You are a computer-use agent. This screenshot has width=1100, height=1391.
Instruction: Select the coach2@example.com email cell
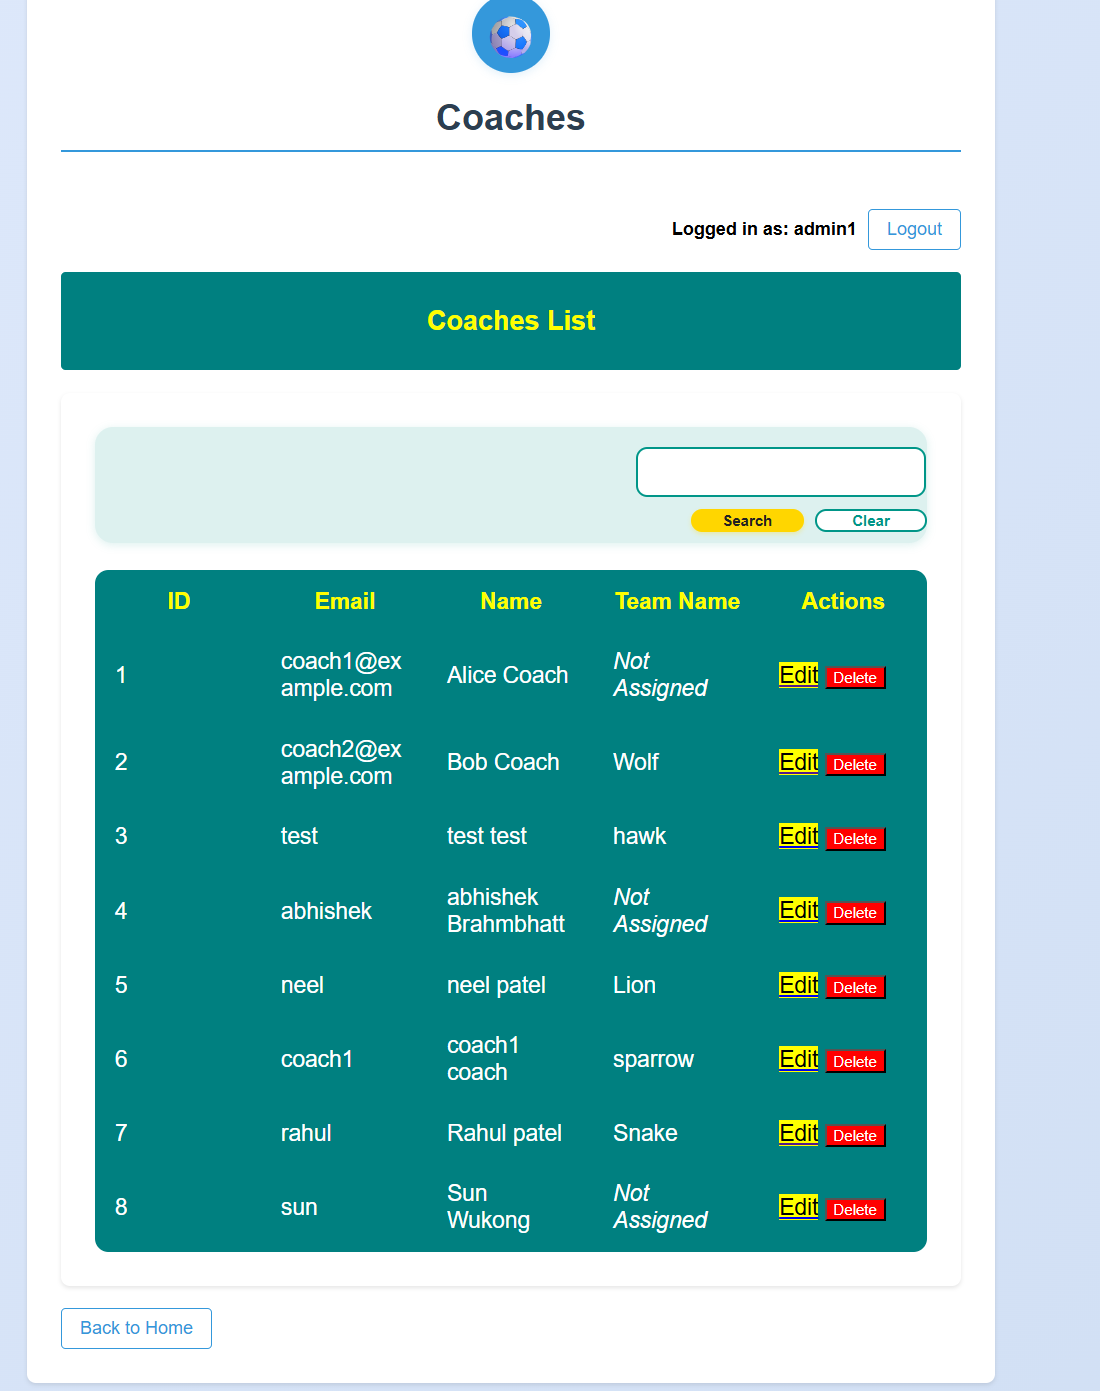pyautogui.click(x=341, y=762)
